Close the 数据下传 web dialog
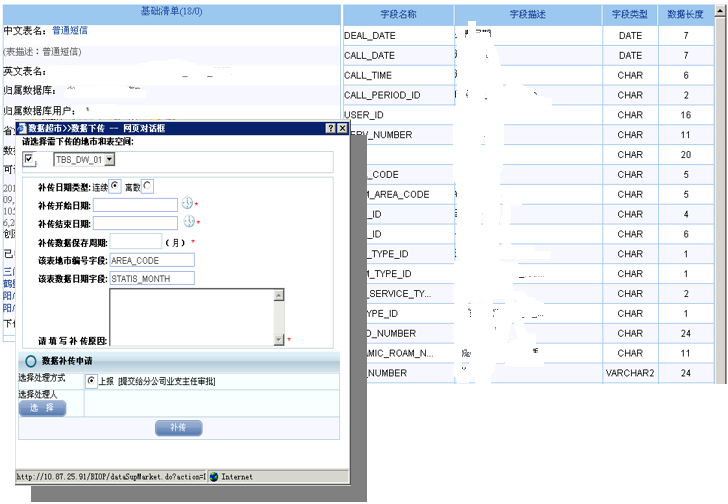 point(342,128)
